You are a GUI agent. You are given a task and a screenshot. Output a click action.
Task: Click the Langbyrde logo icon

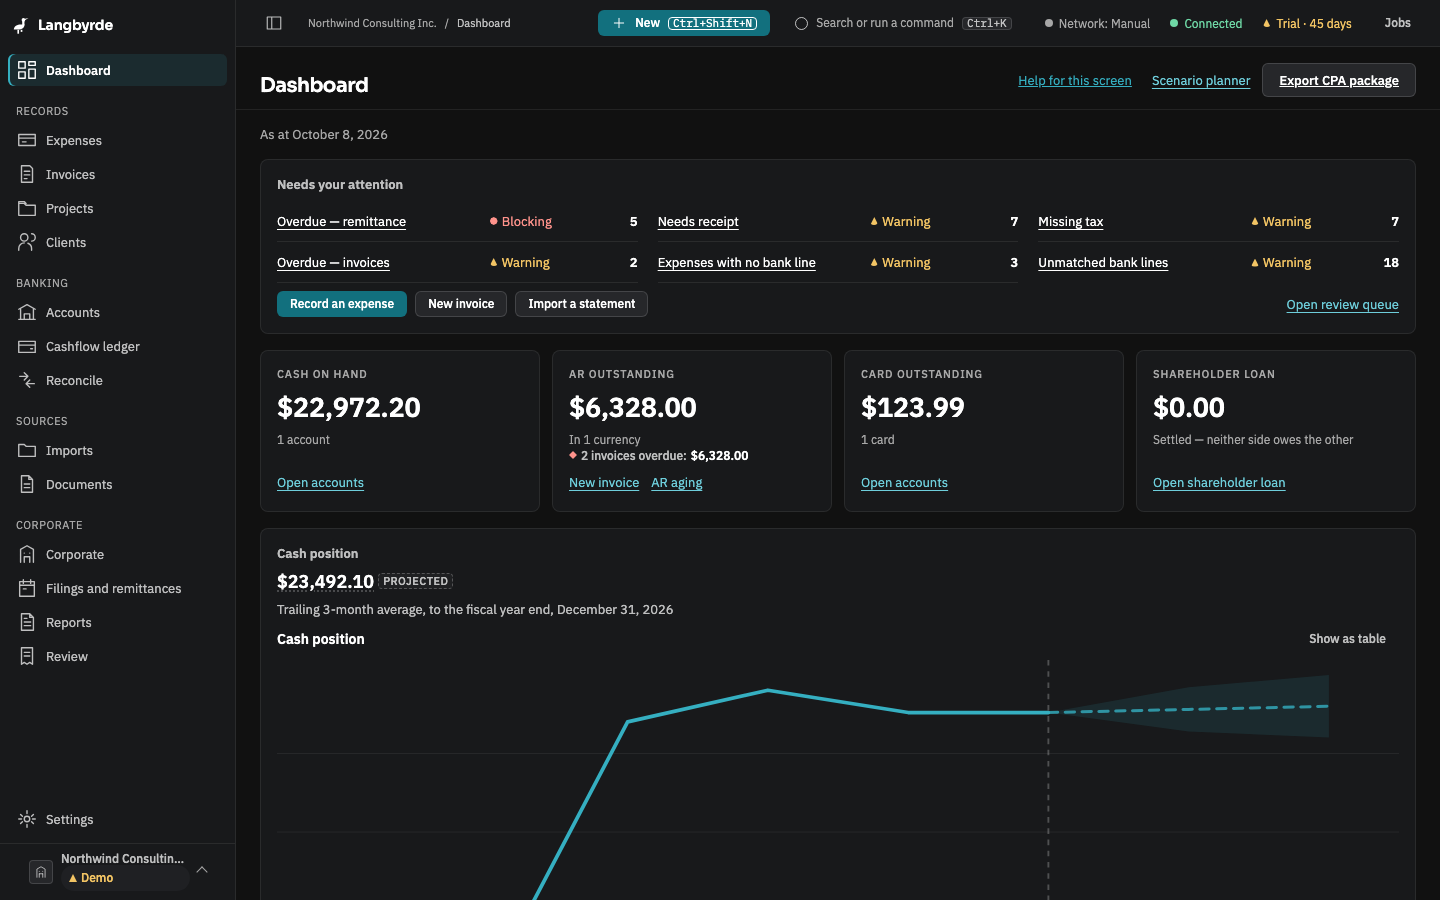click(20, 25)
